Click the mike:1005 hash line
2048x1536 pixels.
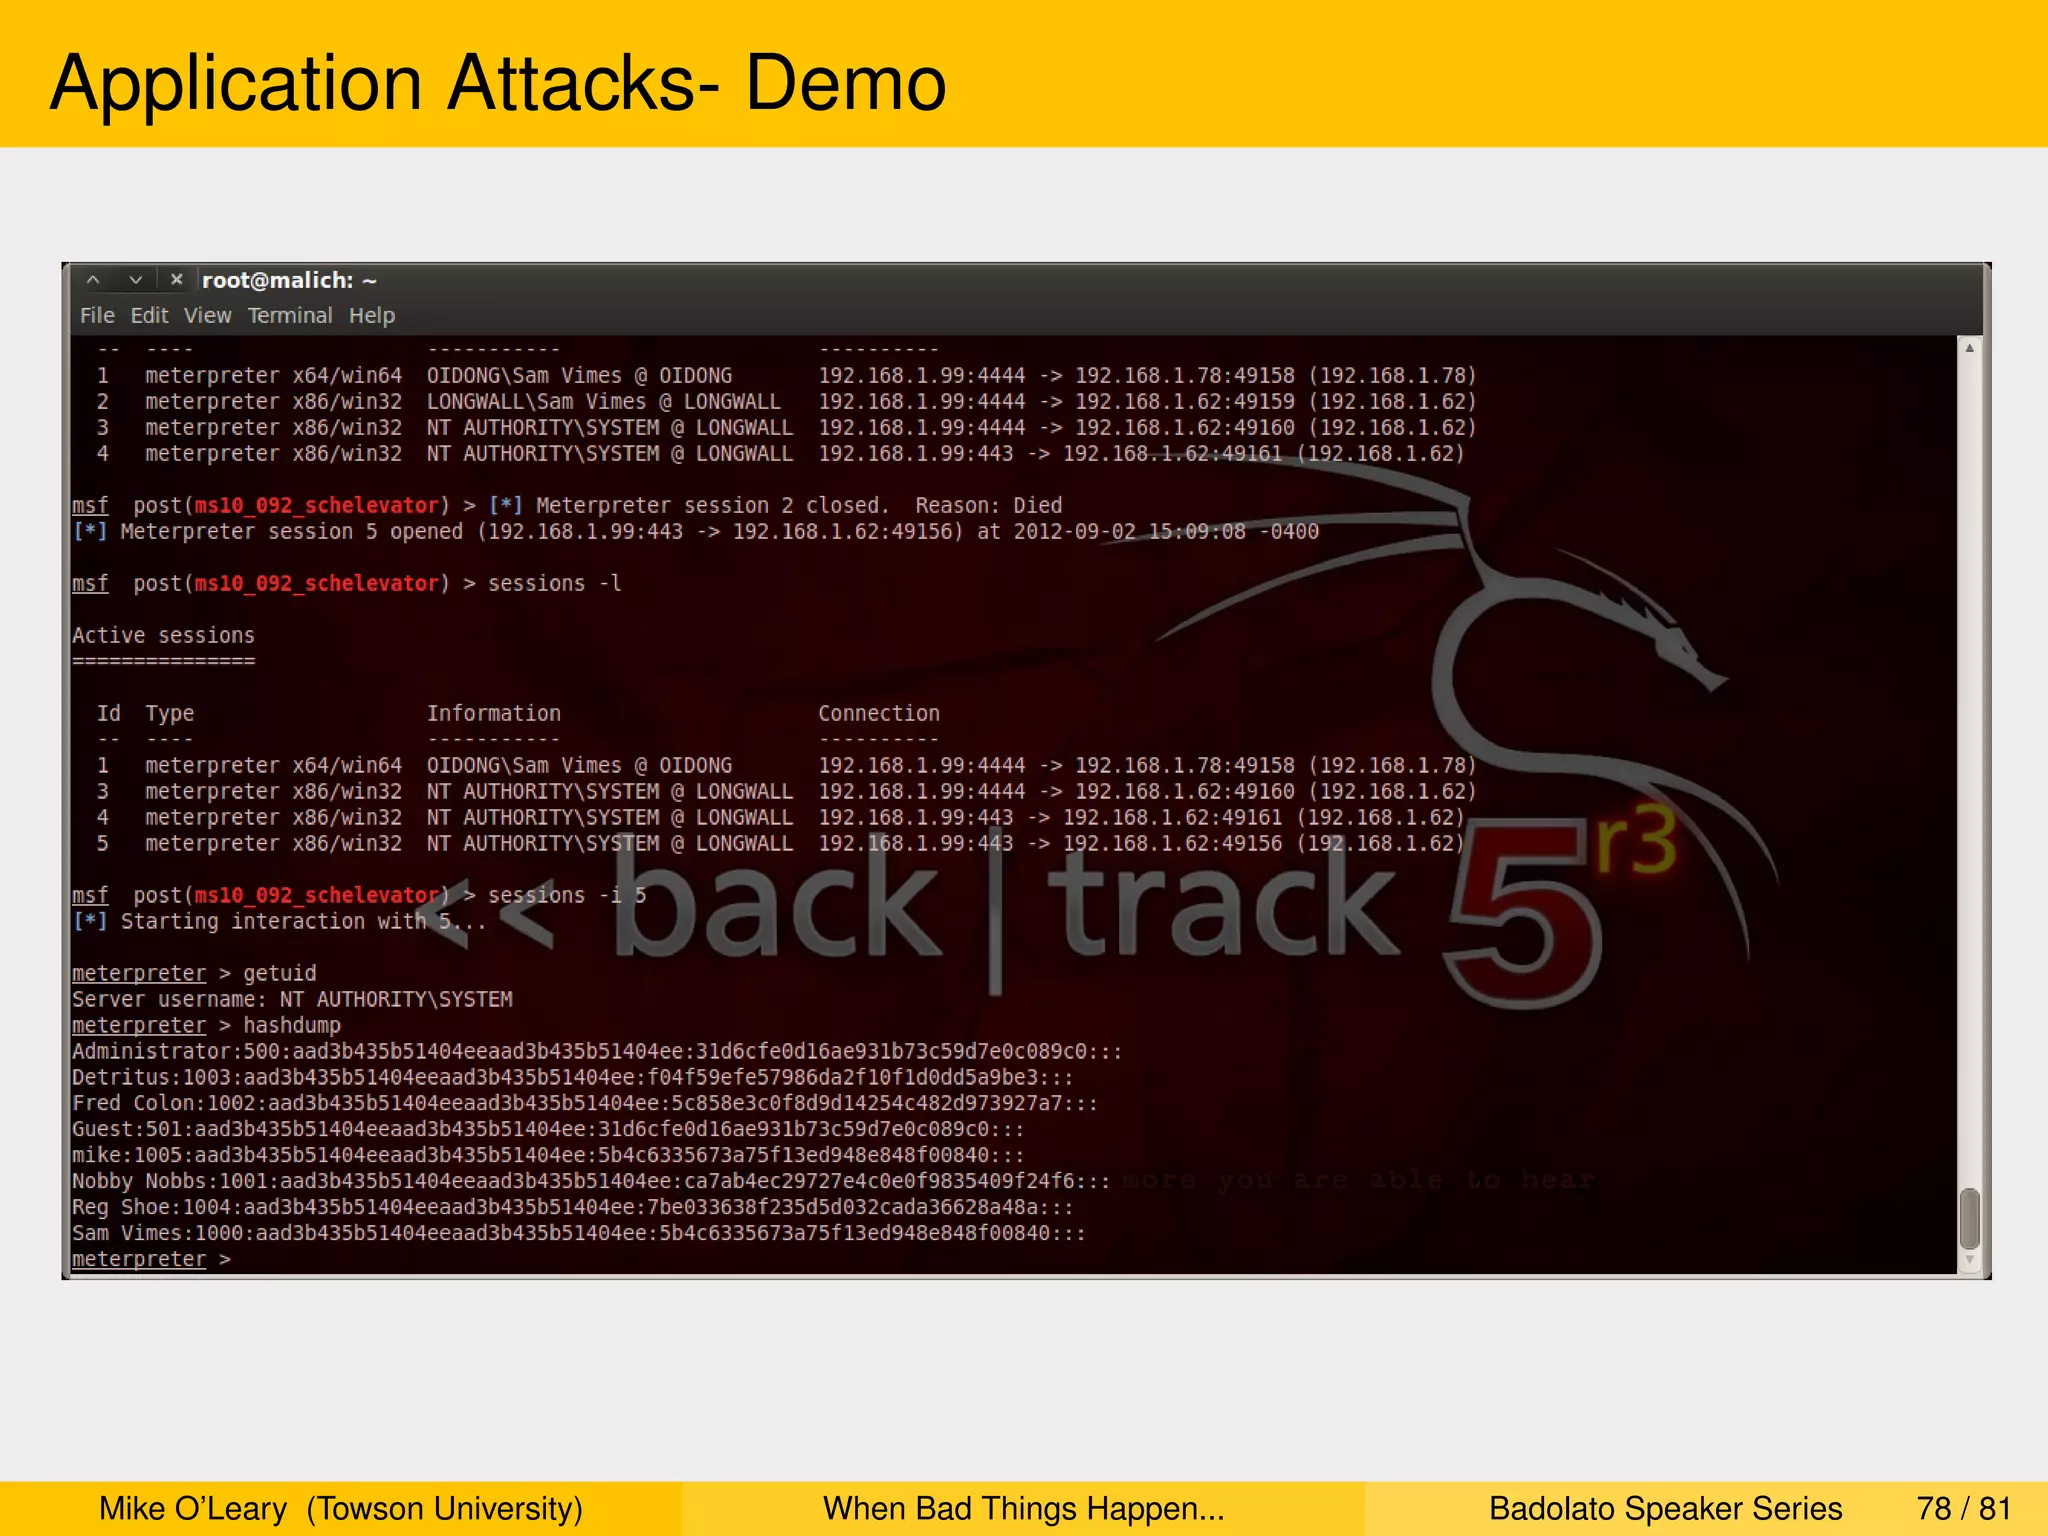(548, 1156)
